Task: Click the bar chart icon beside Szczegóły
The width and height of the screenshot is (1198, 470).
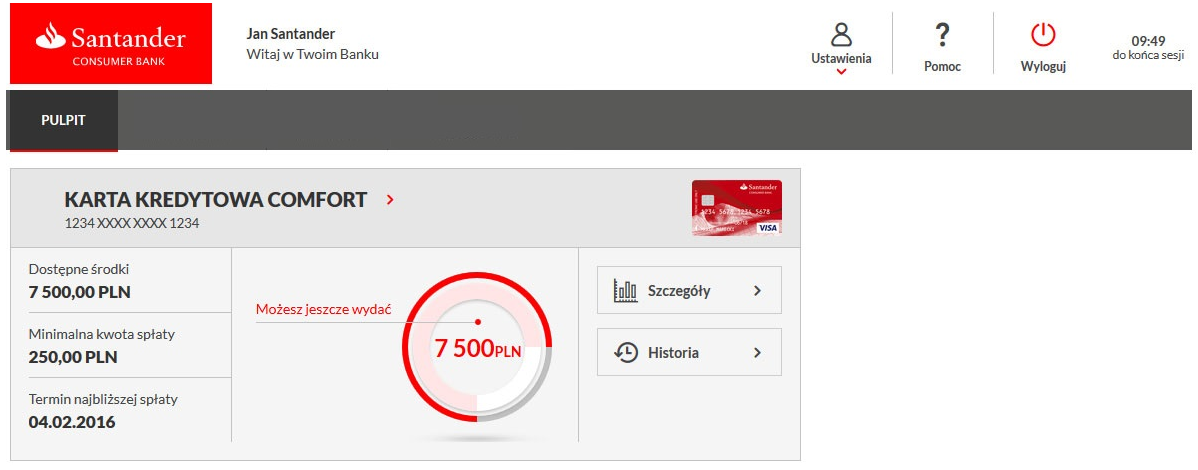Action: point(626,290)
